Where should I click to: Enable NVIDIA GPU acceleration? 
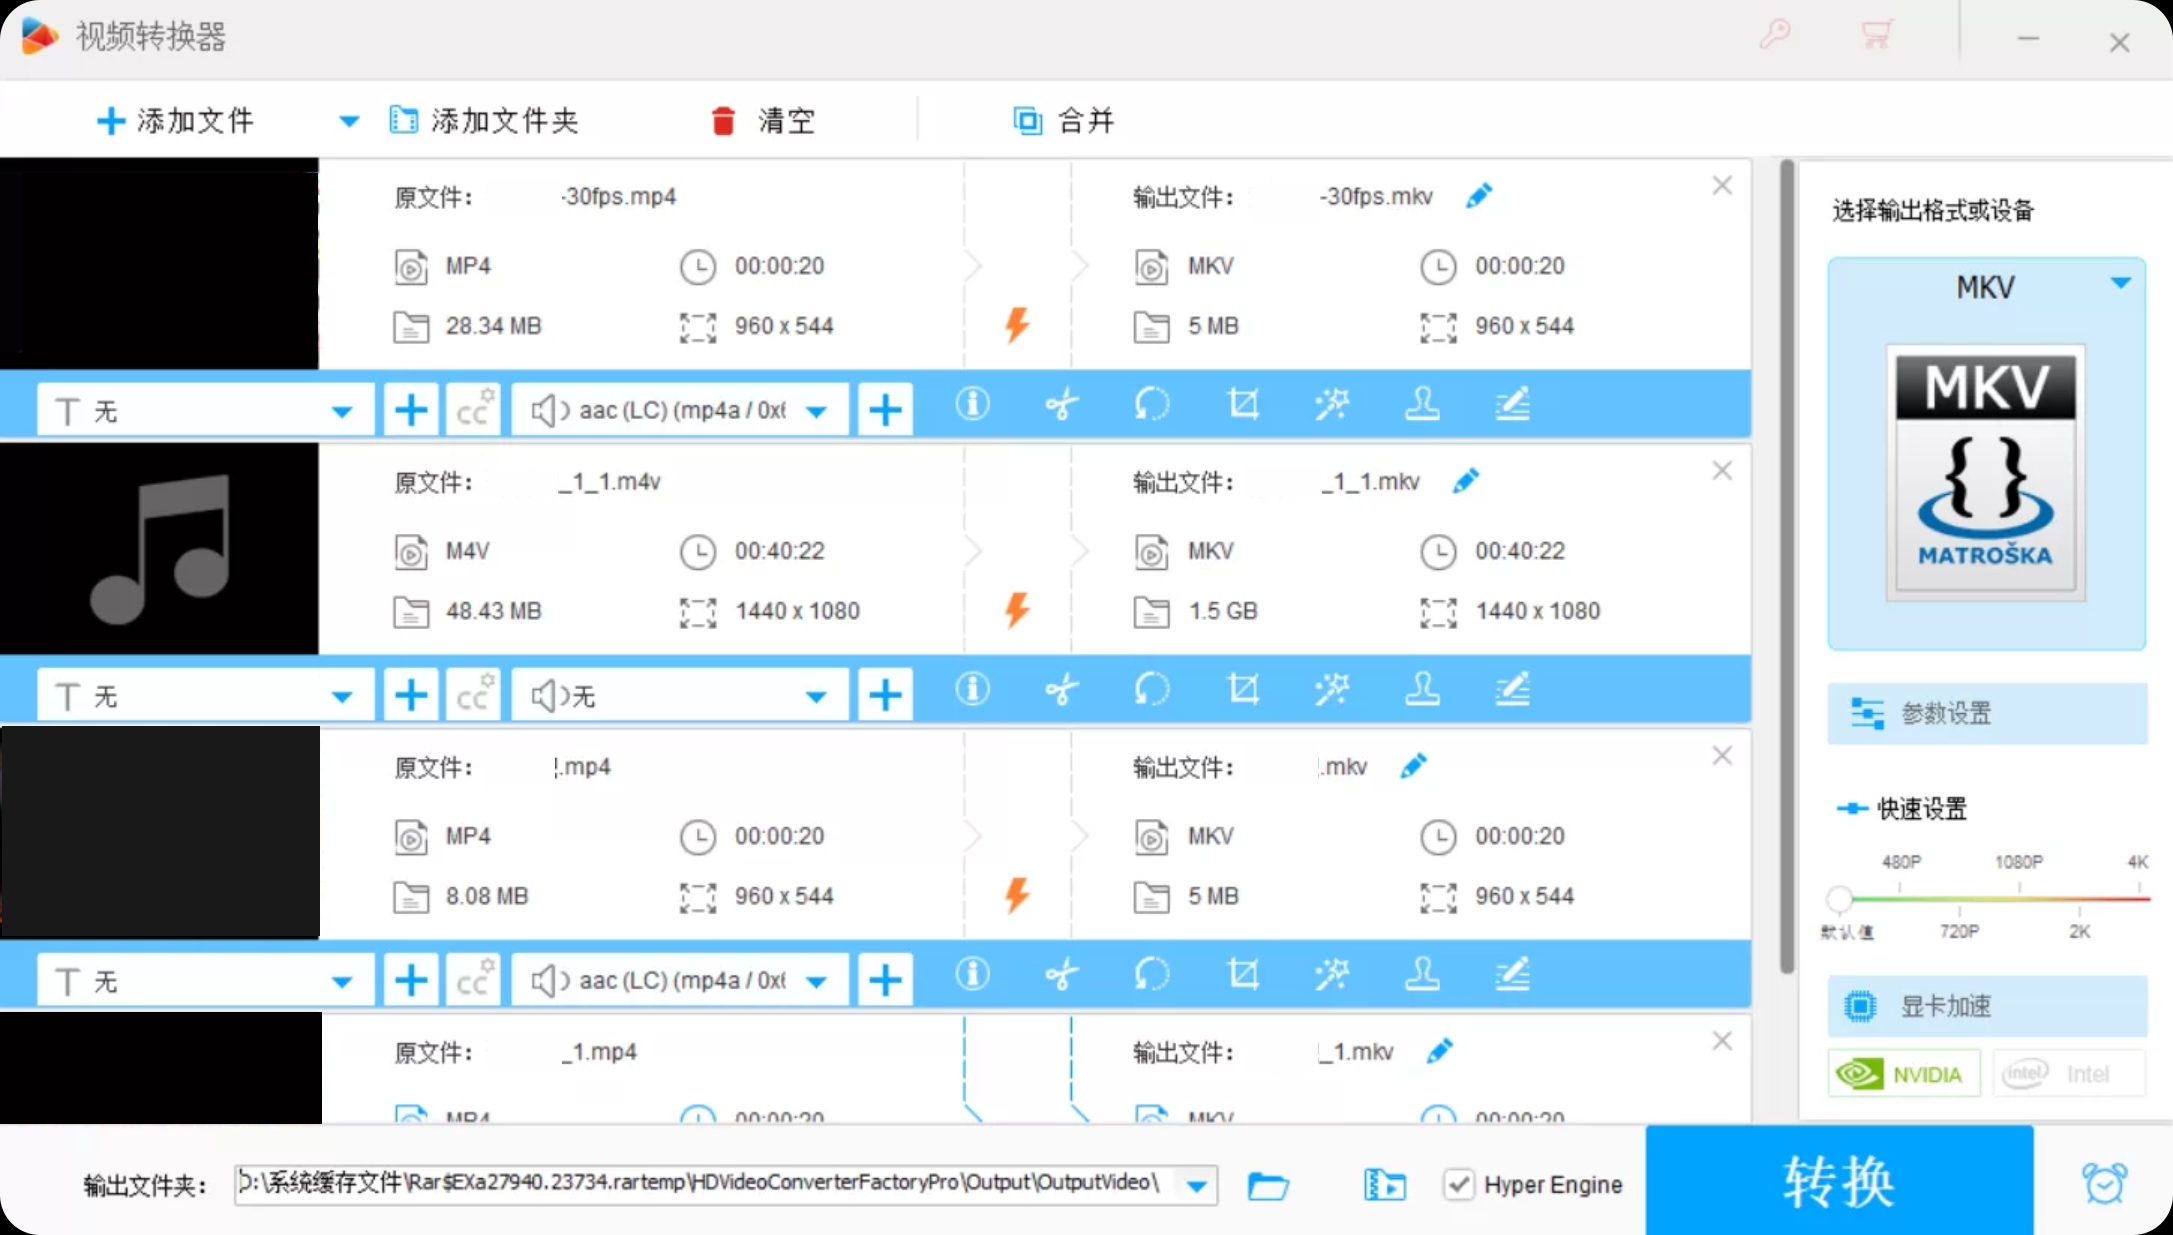pos(1903,1075)
